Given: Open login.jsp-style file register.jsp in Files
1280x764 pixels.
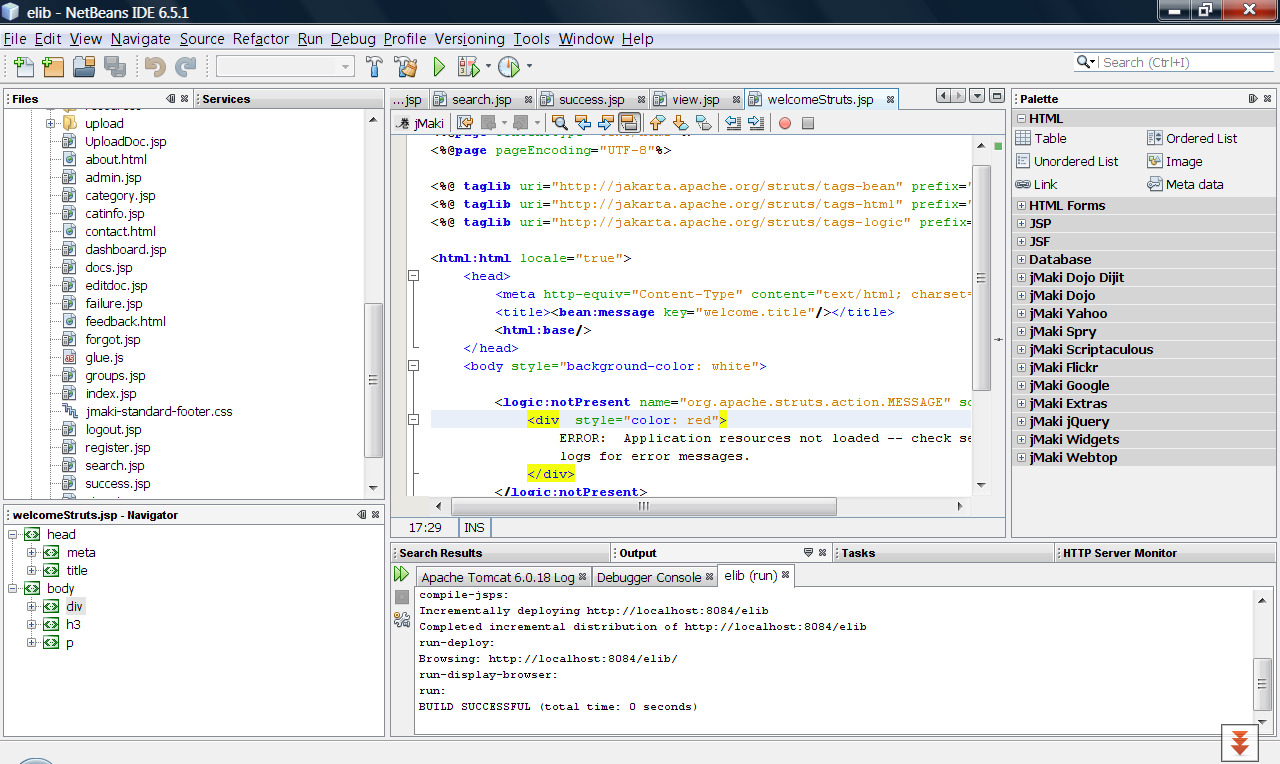Looking at the screenshot, I should coord(117,448).
